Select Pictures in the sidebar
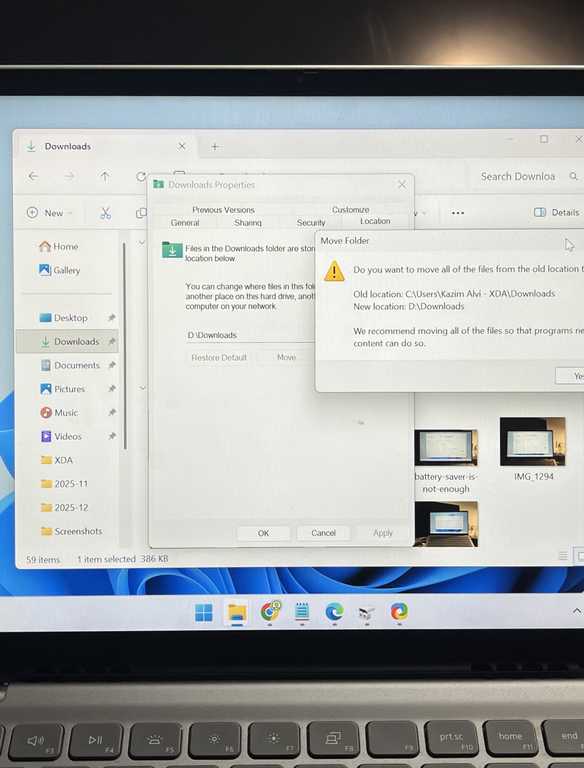 pyautogui.click(x=63, y=389)
